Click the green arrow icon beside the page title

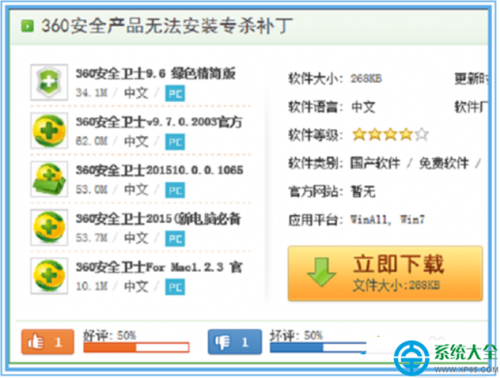coord(27,26)
